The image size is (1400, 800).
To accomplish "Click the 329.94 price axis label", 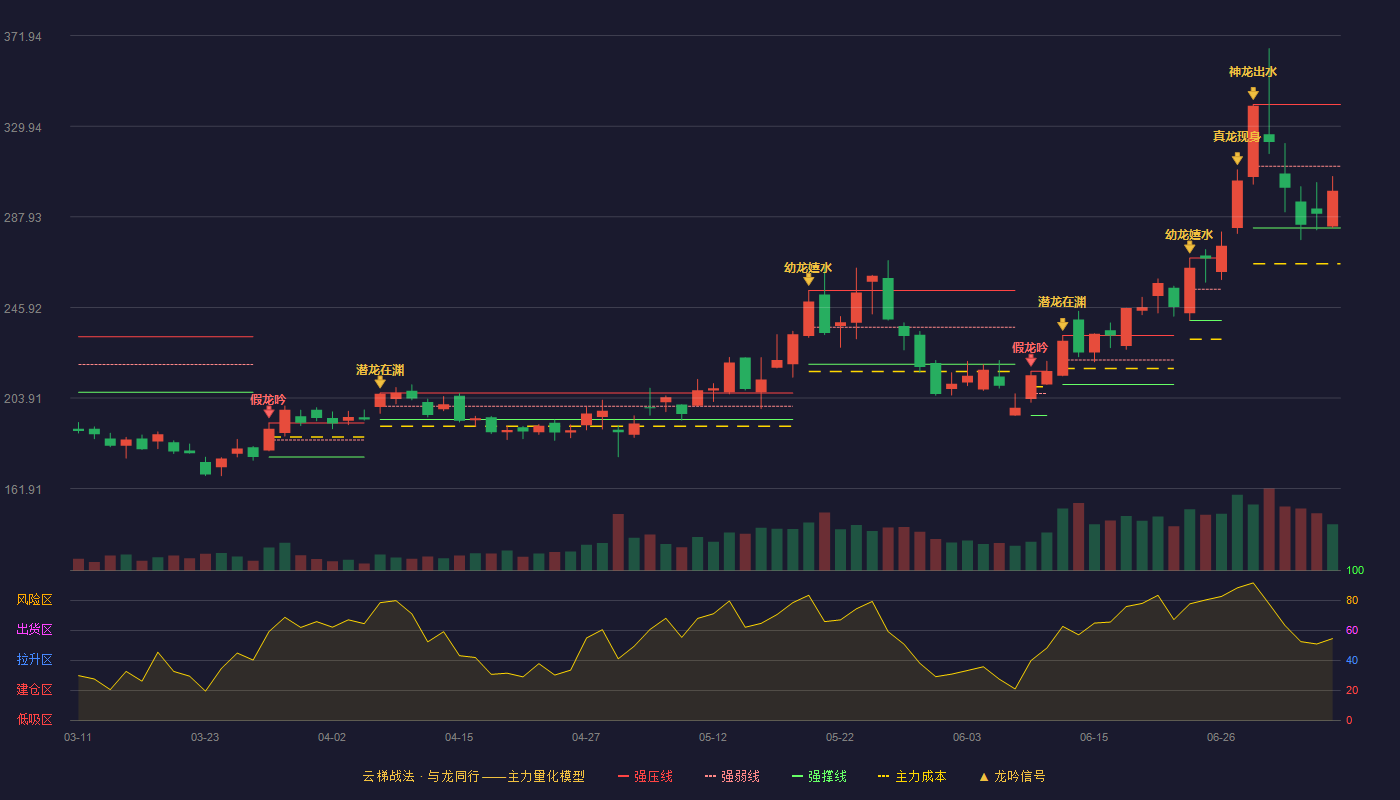I will 23,128.
